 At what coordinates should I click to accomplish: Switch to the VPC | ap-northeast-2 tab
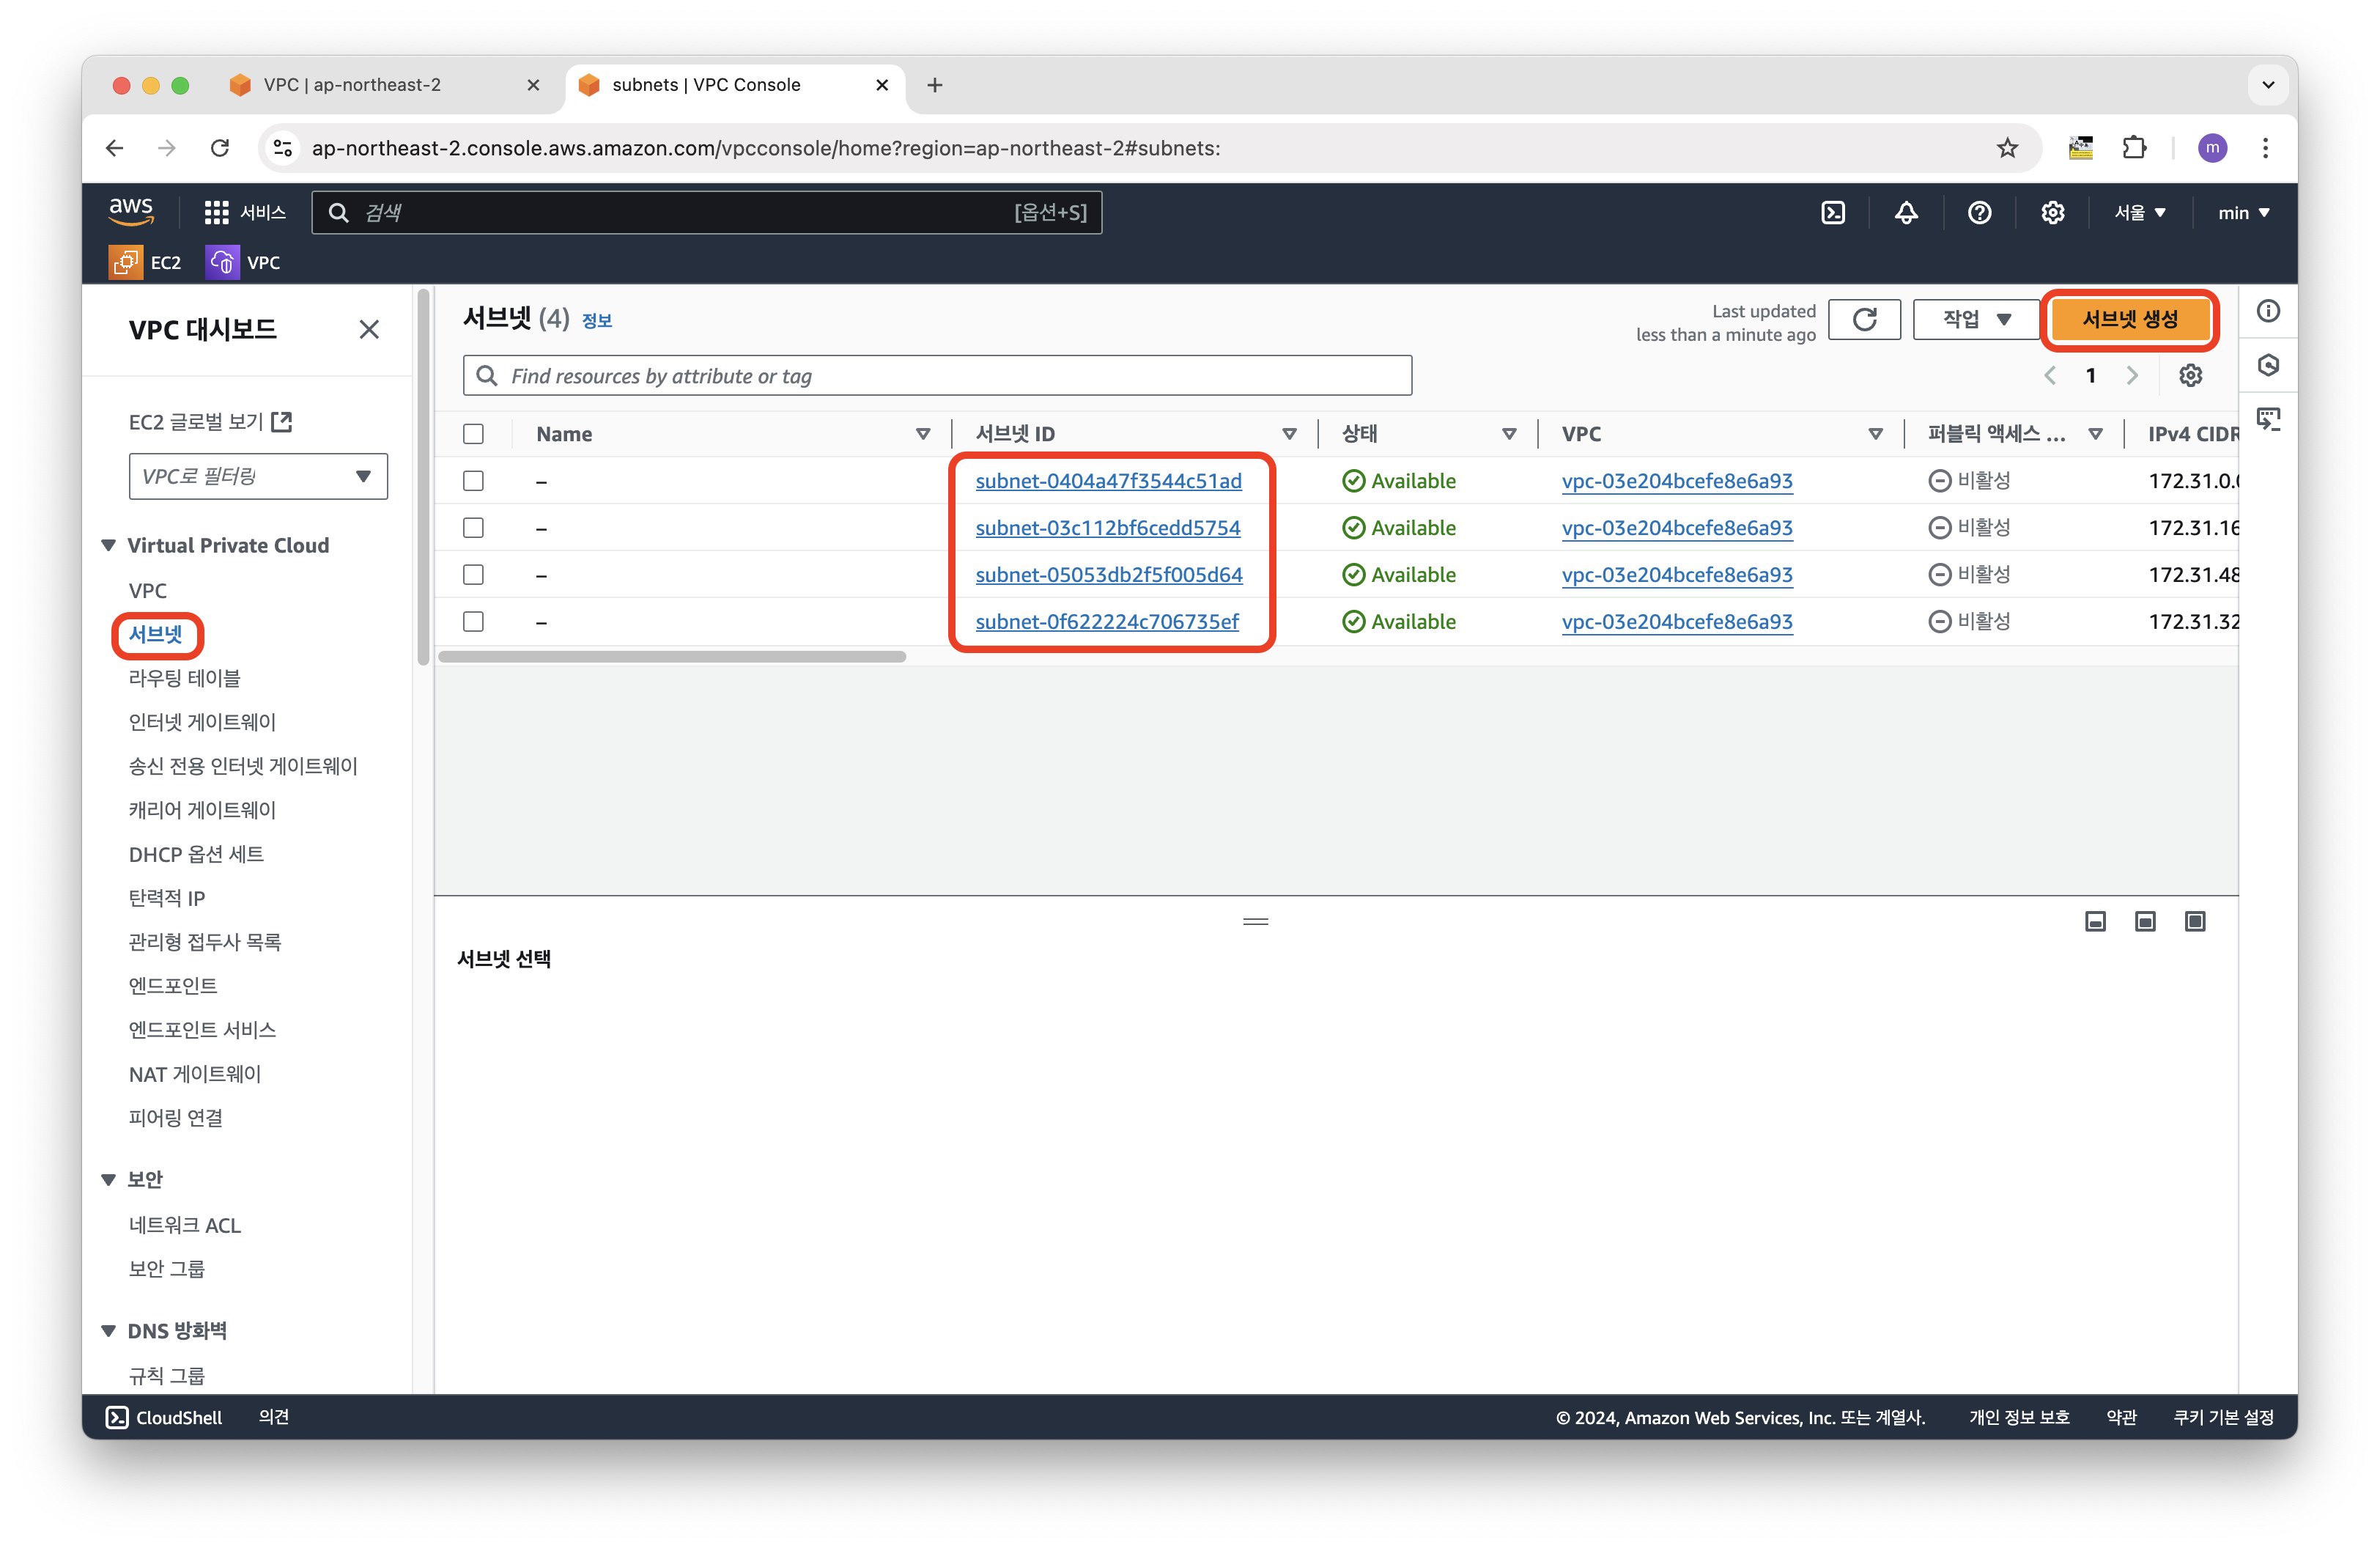pos(352,85)
